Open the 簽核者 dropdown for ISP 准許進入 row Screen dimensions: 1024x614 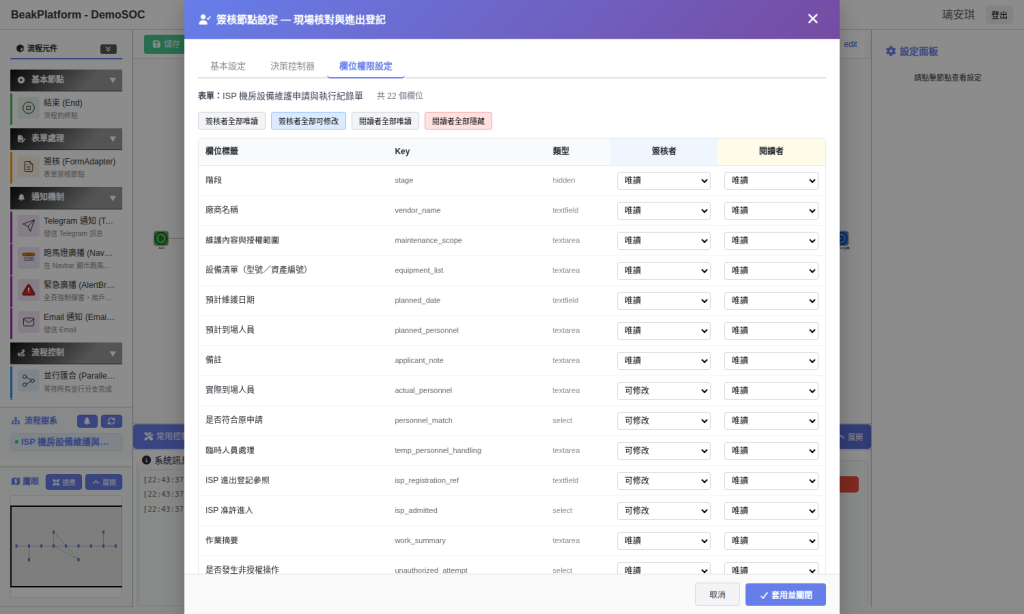tap(664, 511)
